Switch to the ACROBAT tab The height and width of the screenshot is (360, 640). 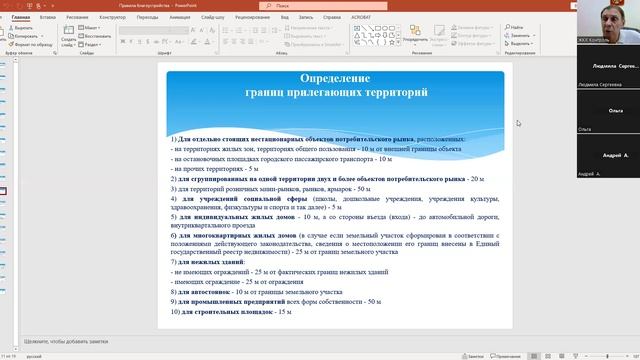tap(361, 17)
